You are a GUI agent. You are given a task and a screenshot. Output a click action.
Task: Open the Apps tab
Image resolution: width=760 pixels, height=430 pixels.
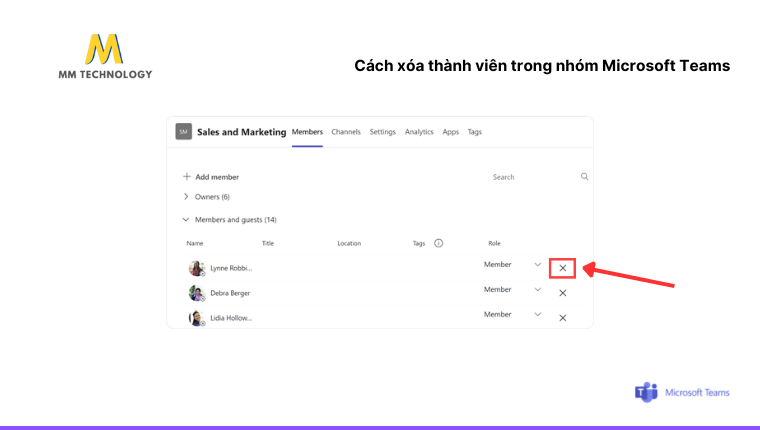[x=451, y=132]
